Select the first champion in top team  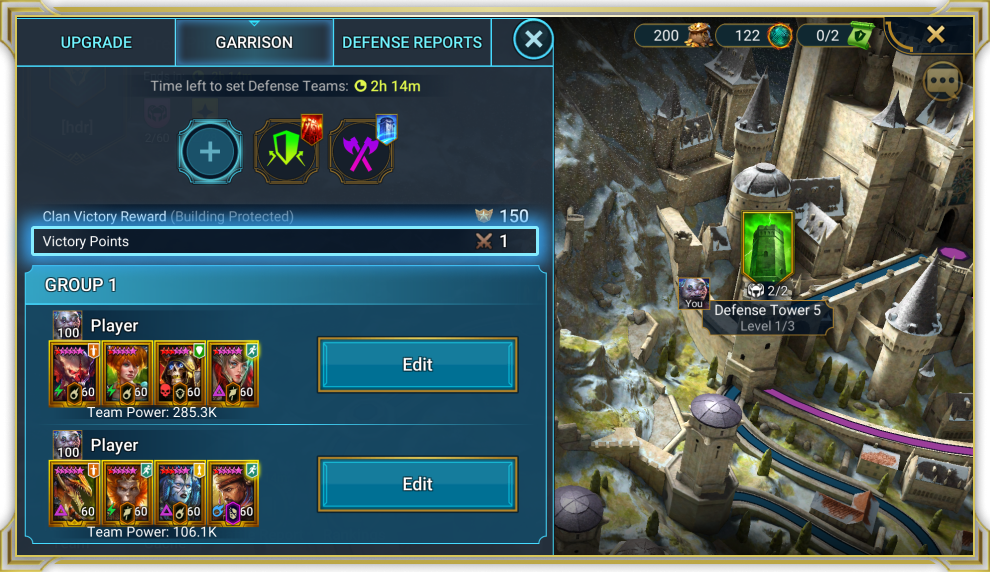75,373
